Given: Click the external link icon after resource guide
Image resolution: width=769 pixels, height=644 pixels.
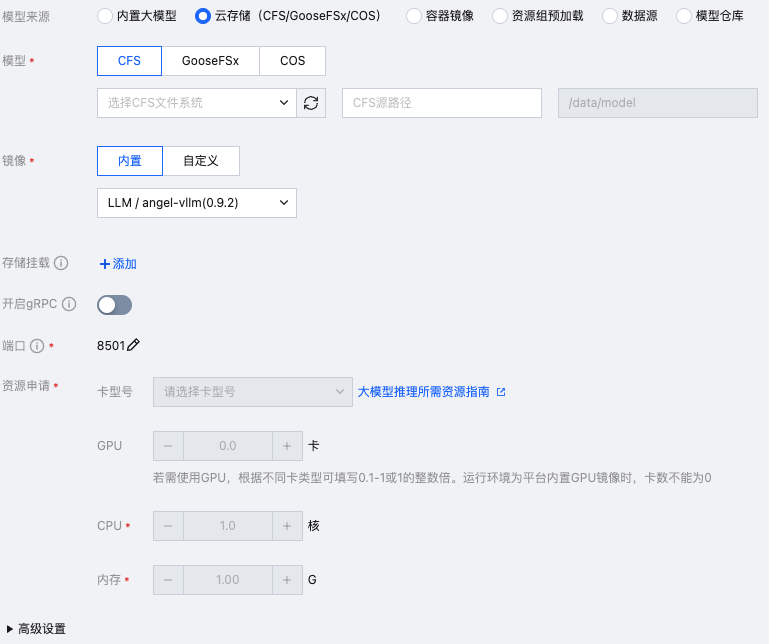Looking at the screenshot, I should (501, 392).
